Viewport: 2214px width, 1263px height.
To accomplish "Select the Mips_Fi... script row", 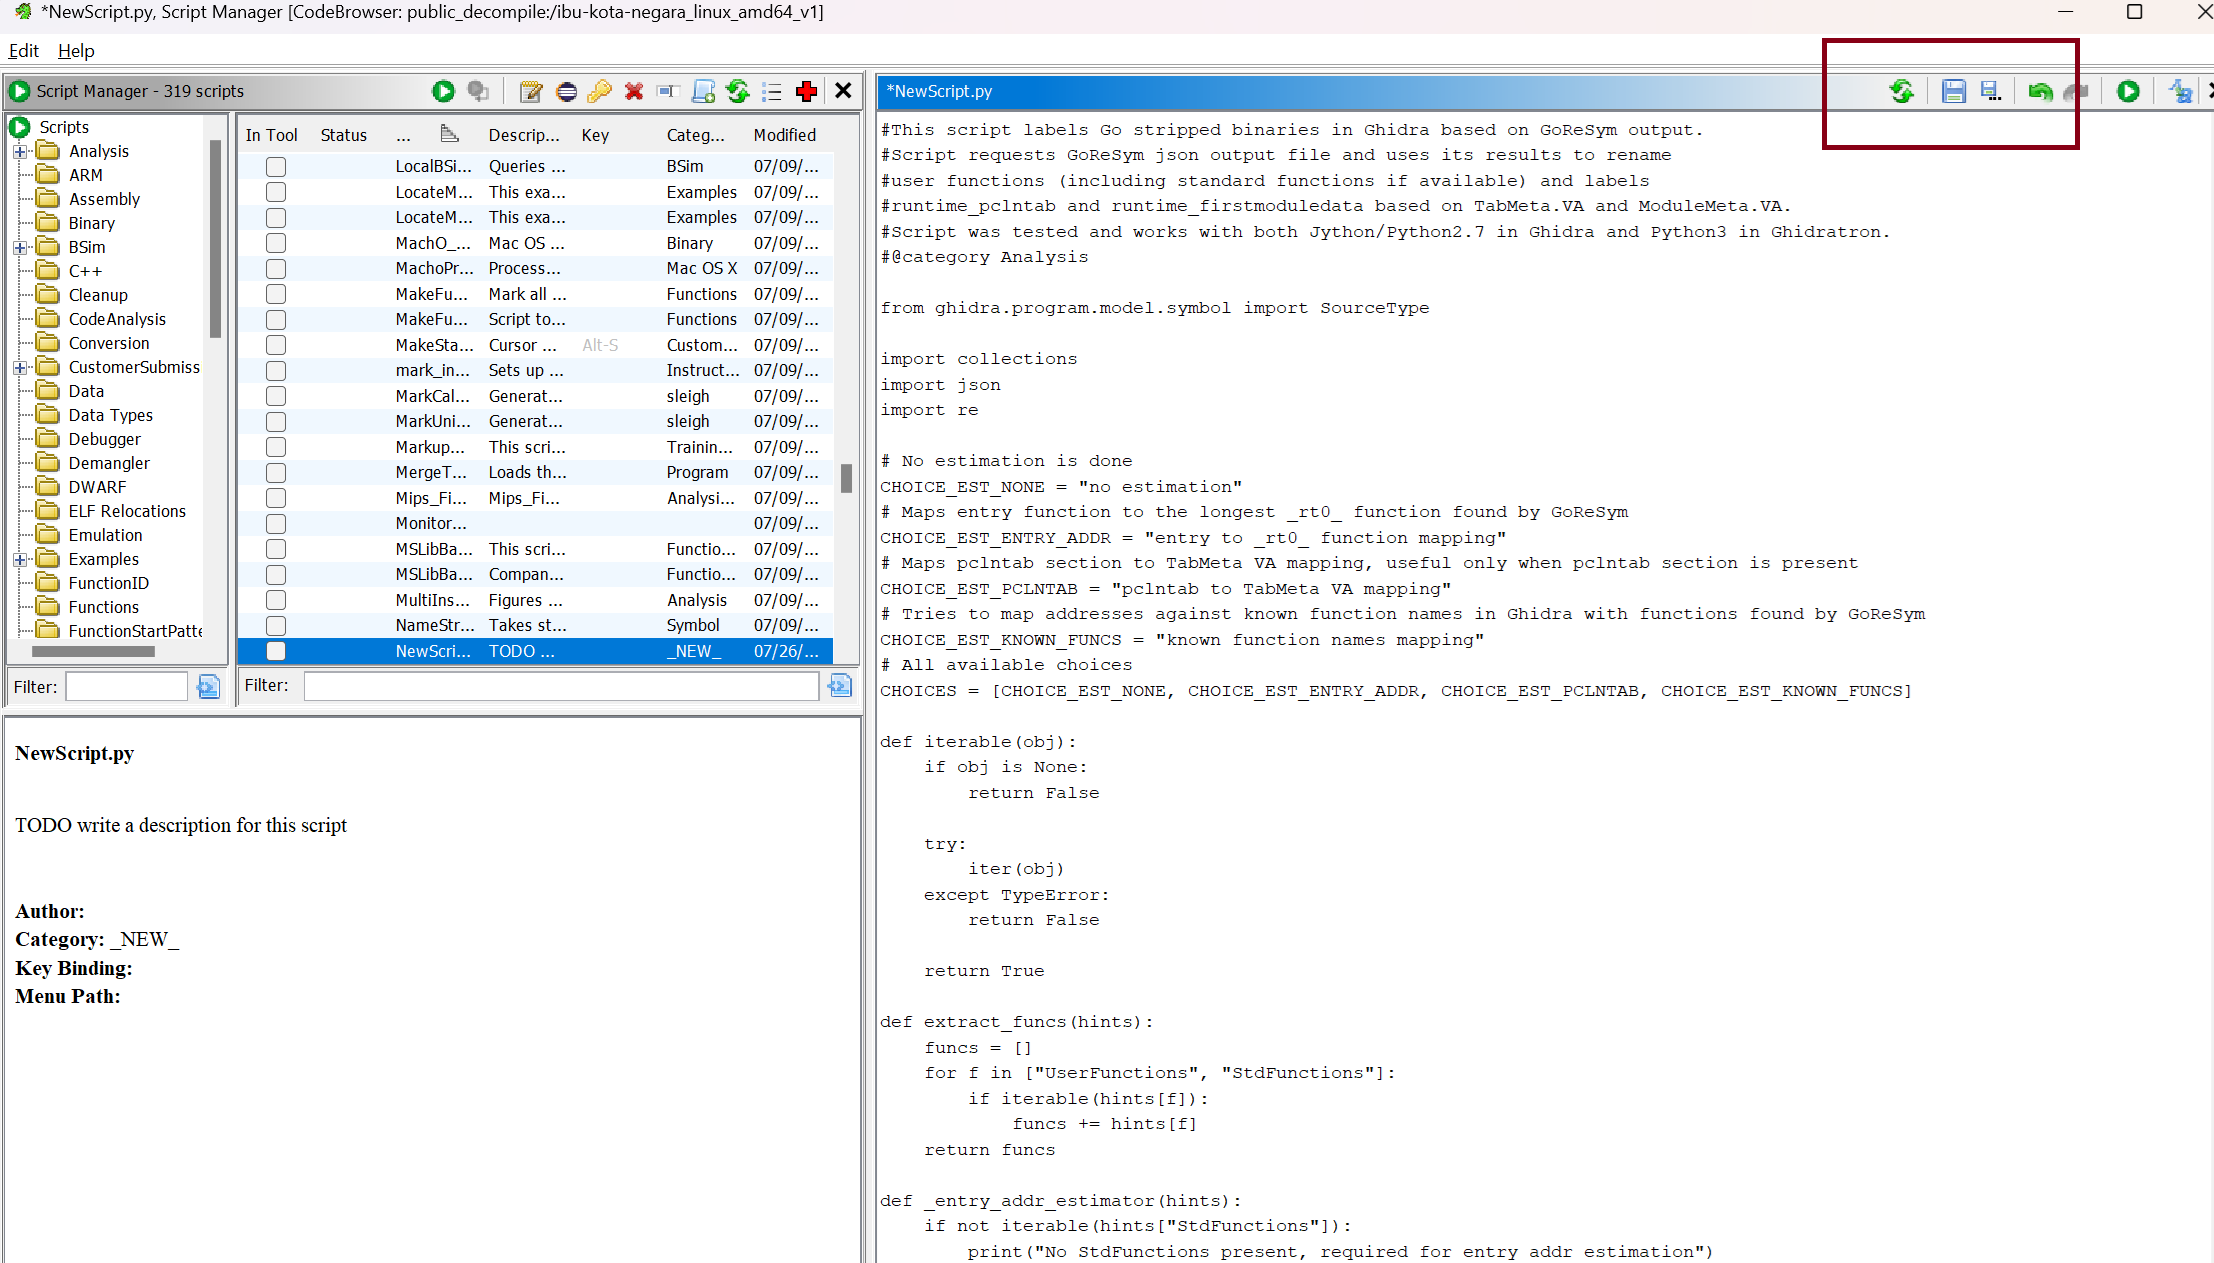I will point(535,498).
